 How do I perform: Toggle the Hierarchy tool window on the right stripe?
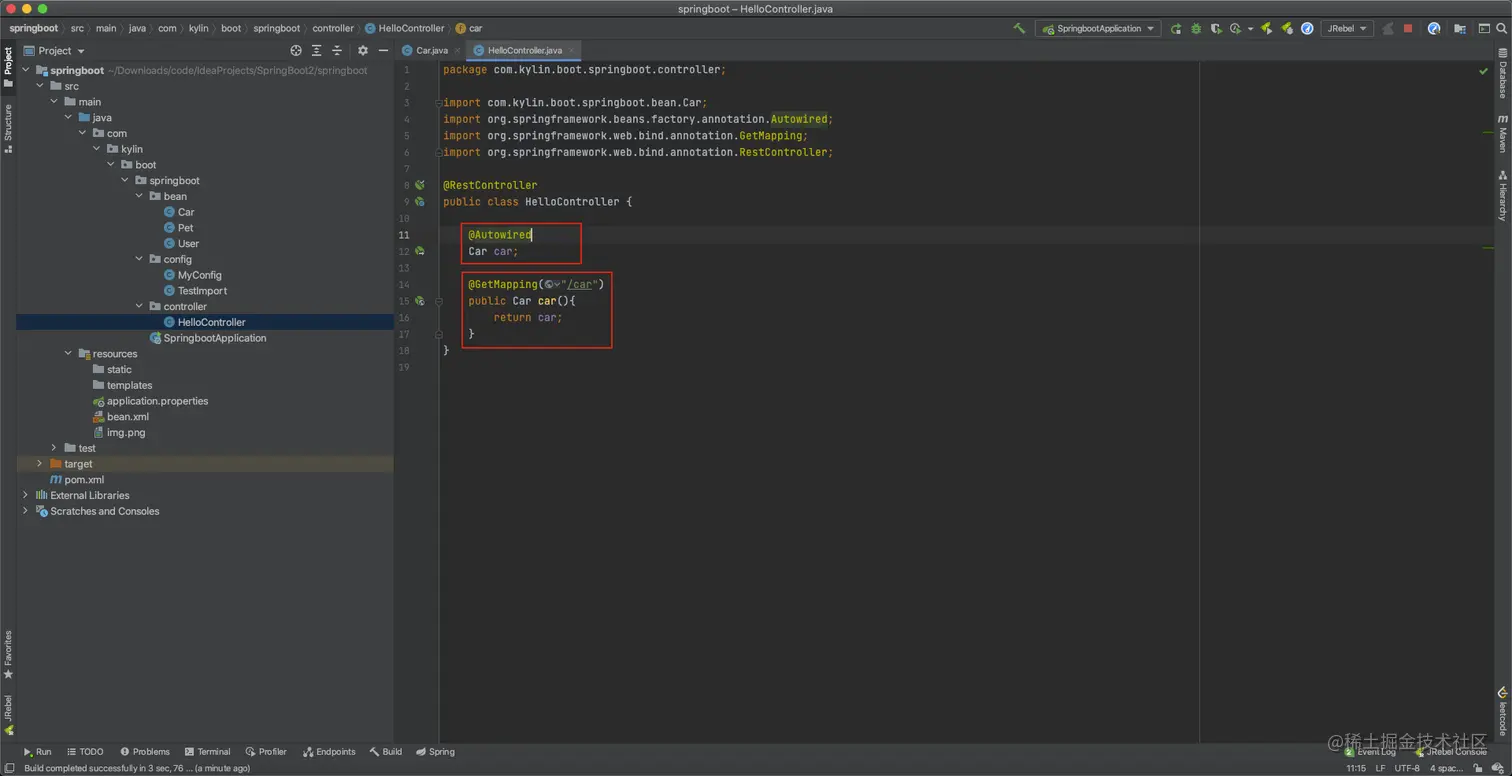[x=1502, y=195]
